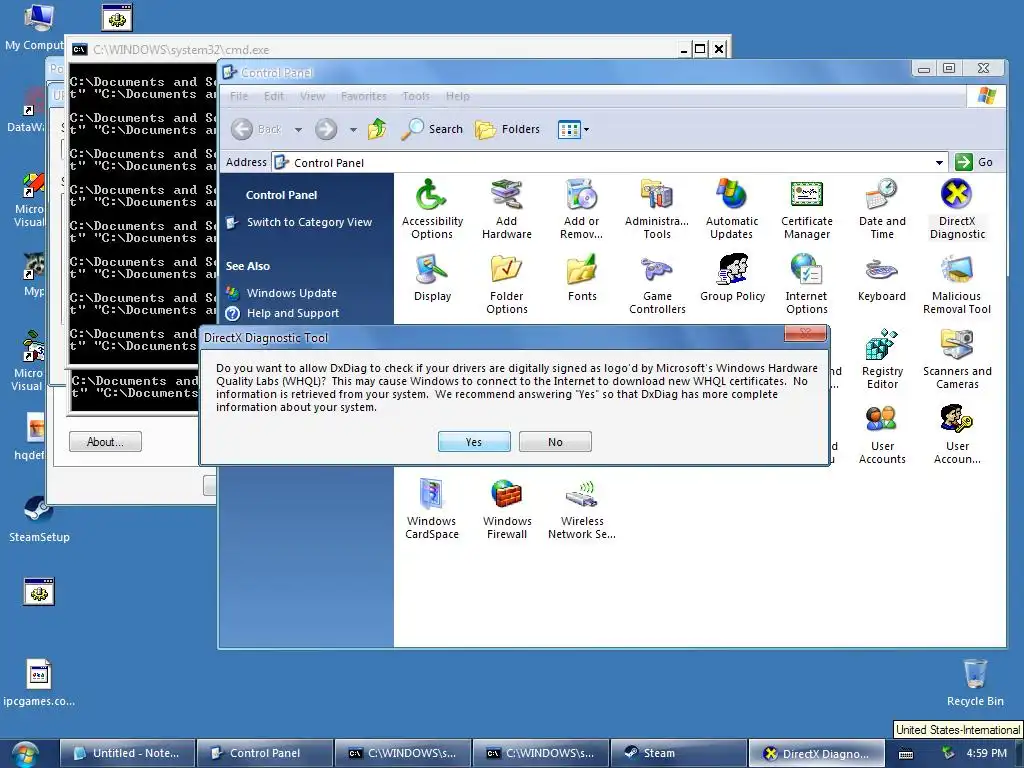Viewport: 1024px width, 768px height.
Task: Click the Forward arrow button
Action: tap(326, 129)
